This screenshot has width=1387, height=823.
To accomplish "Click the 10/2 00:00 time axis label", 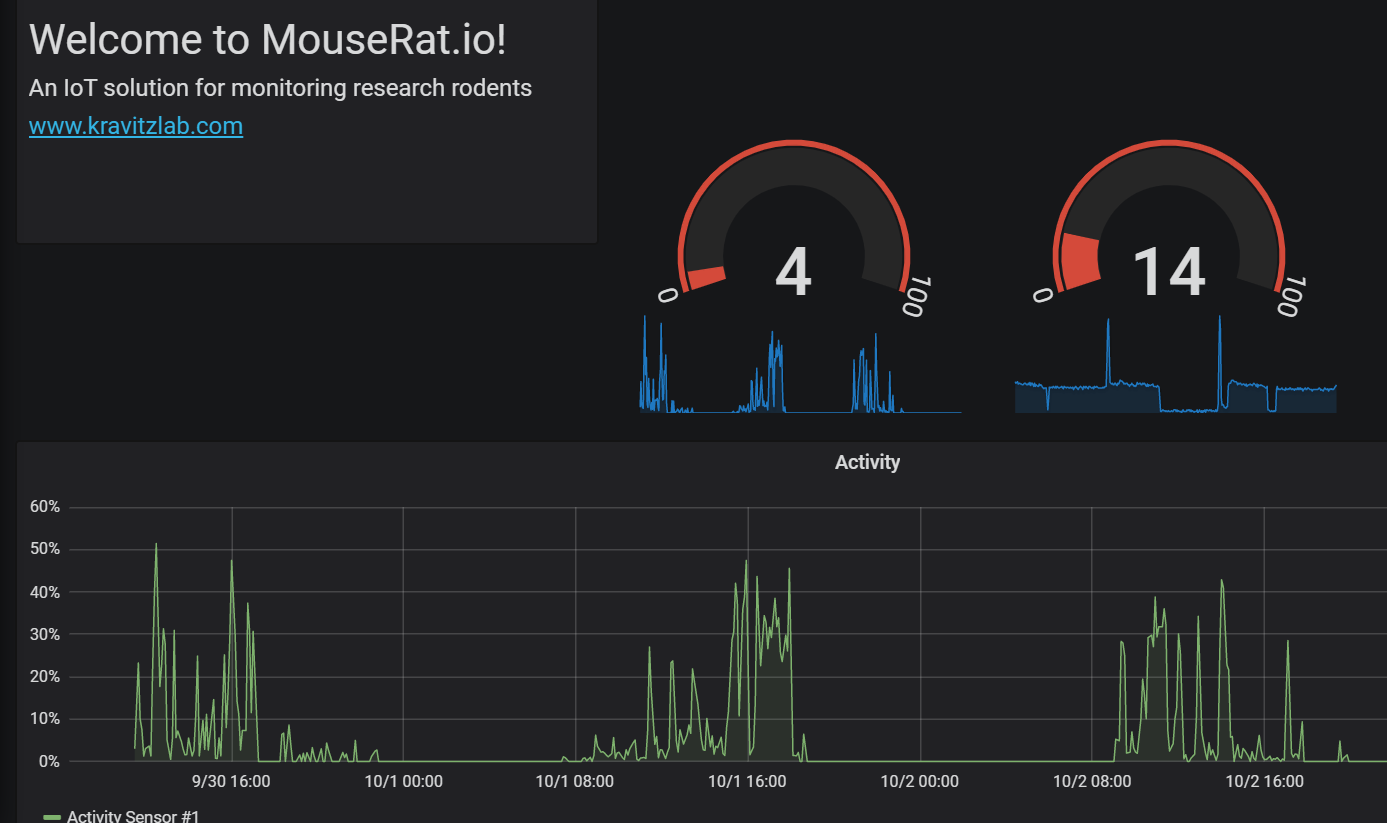I will pyautogui.click(x=920, y=781).
